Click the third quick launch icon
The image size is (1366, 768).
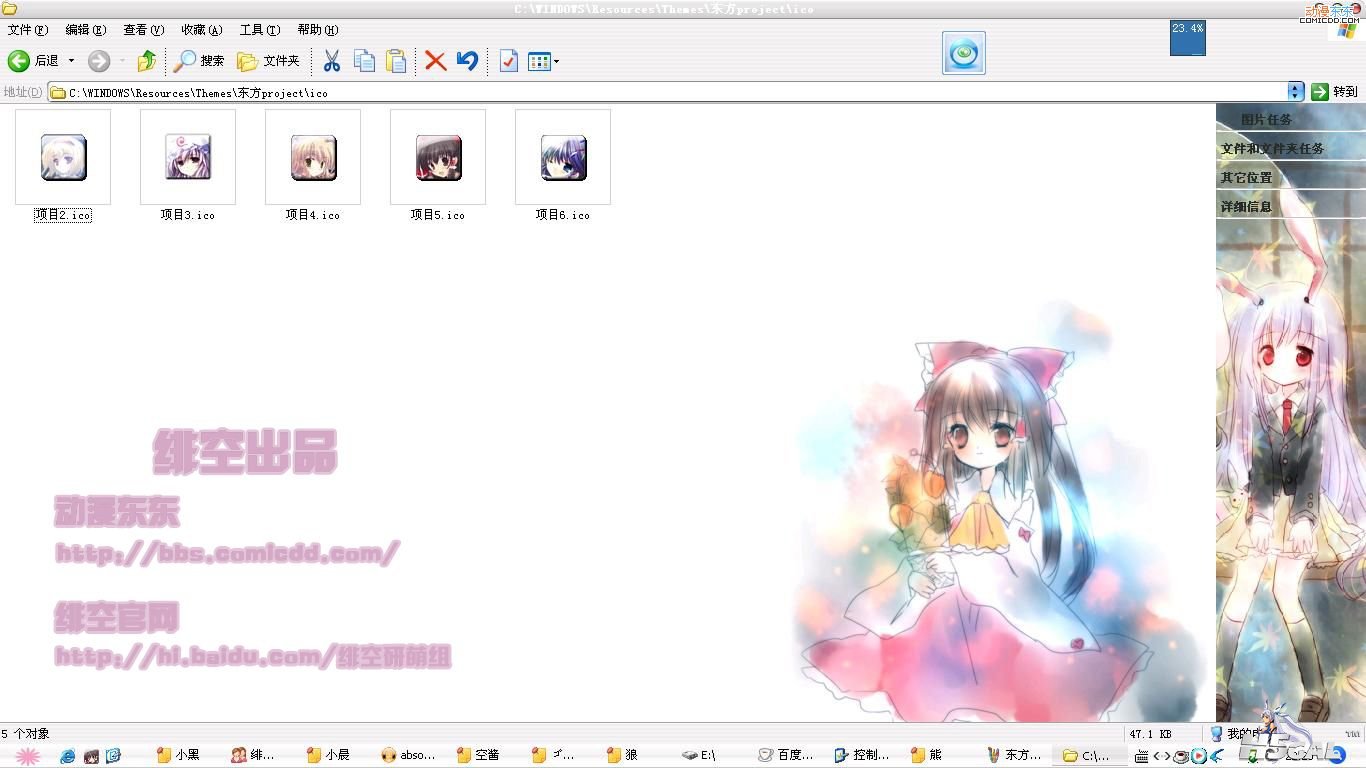pyautogui.click(x=113, y=756)
